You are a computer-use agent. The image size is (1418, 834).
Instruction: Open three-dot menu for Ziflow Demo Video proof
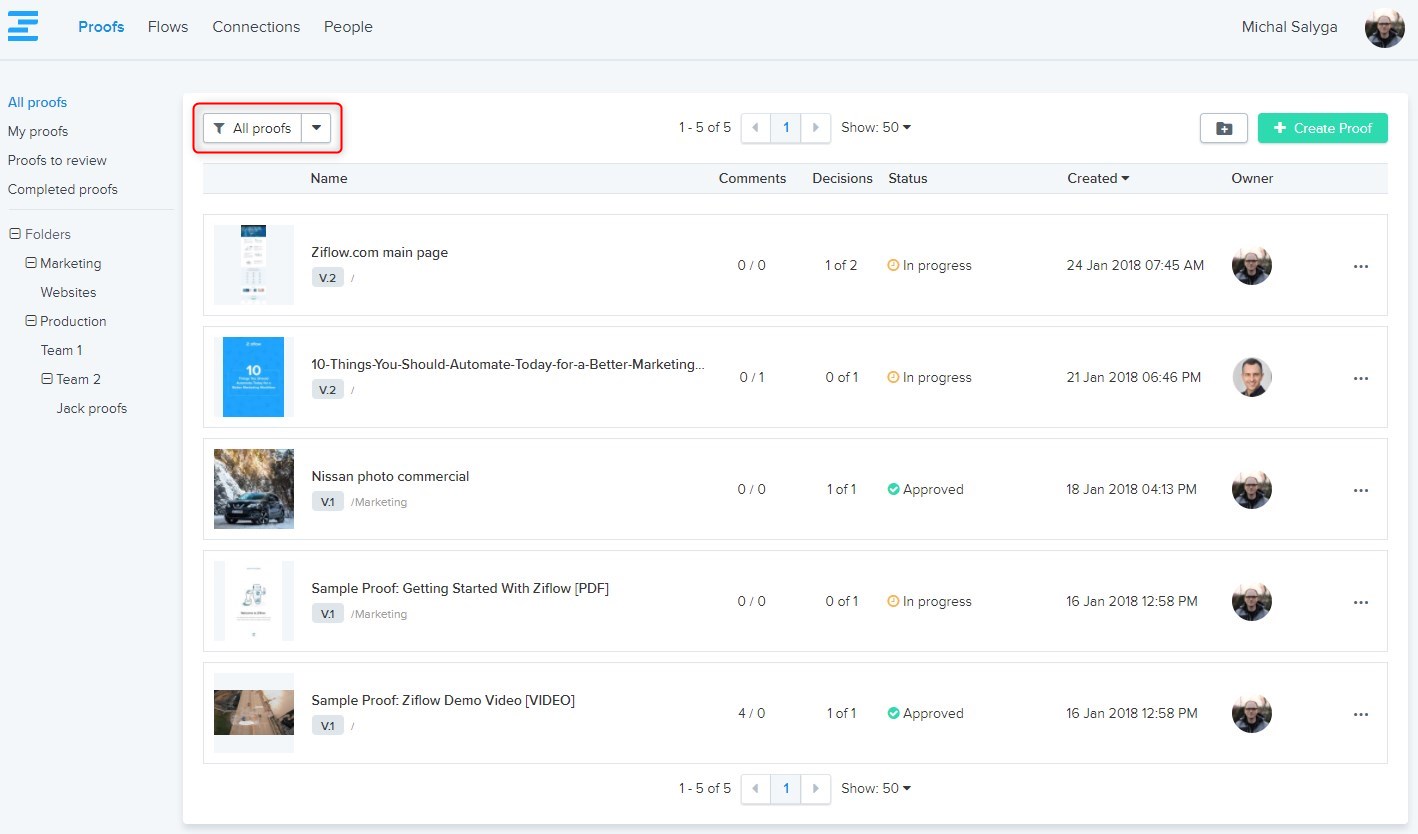[1360, 714]
